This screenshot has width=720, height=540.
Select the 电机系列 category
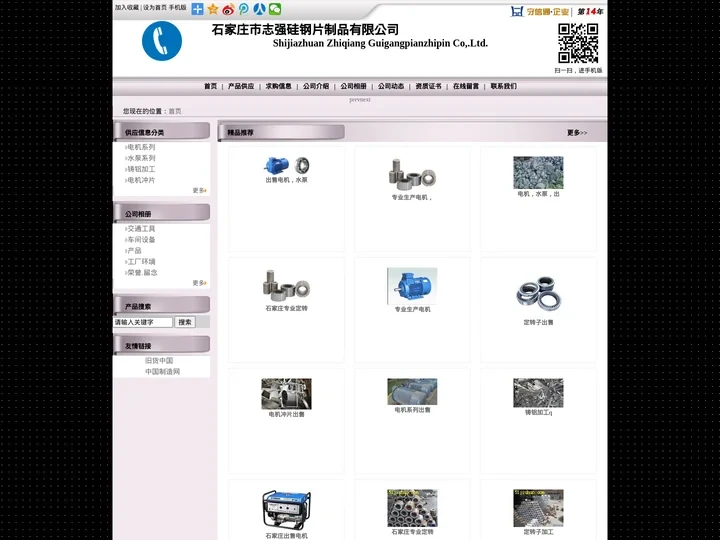click(141, 147)
